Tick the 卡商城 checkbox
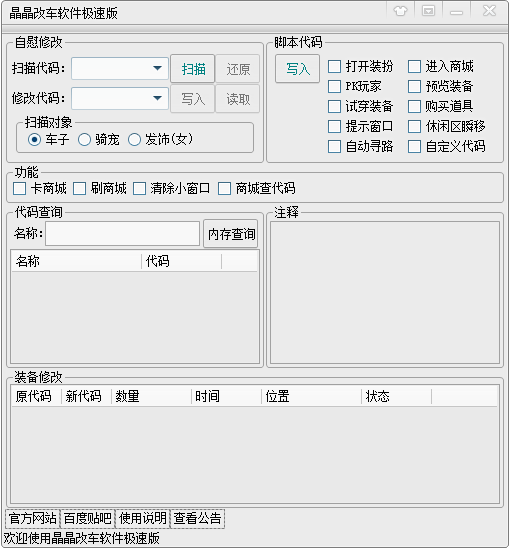 point(19,188)
